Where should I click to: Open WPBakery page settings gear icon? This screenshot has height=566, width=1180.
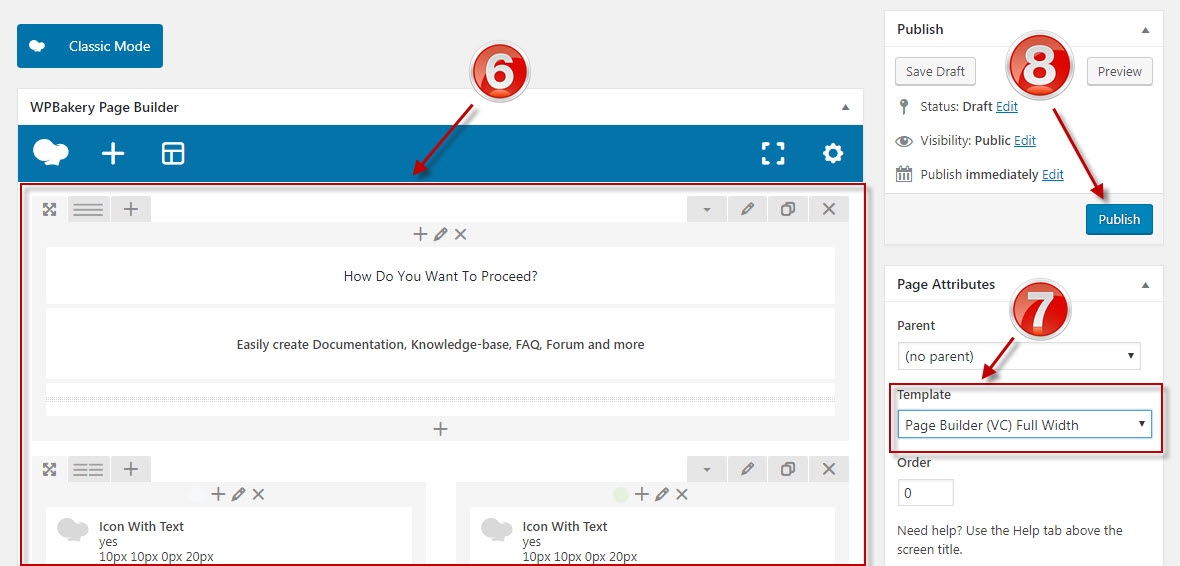pyautogui.click(x=832, y=153)
